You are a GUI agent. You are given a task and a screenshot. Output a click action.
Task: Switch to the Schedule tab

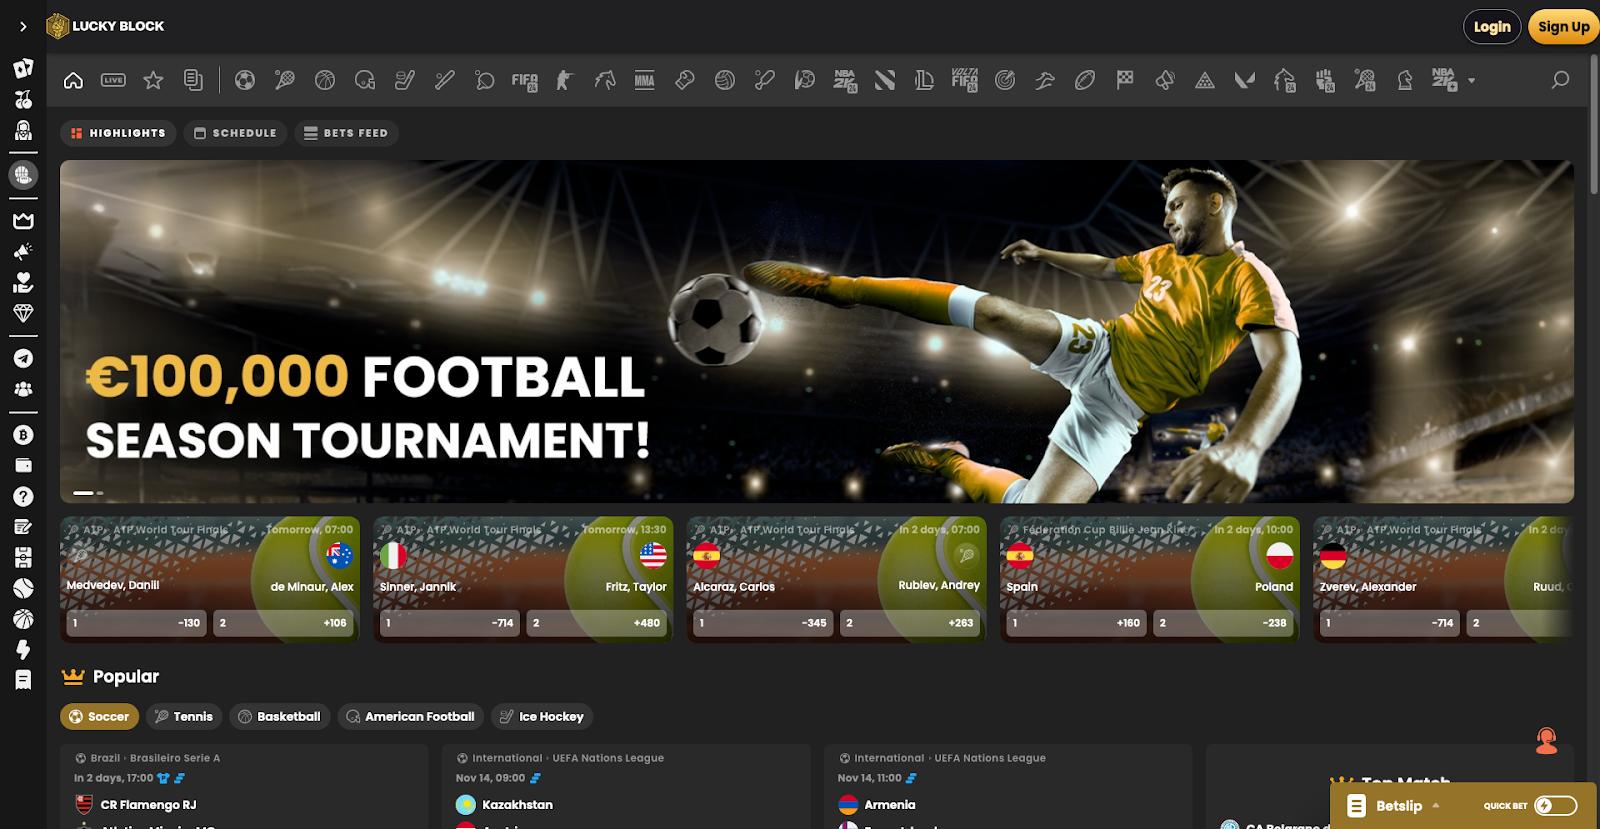235,133
